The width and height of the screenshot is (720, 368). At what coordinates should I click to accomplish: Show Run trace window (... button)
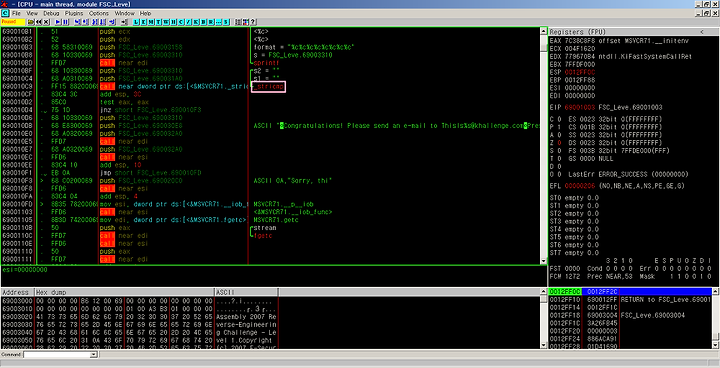click(x=218, y=22)
